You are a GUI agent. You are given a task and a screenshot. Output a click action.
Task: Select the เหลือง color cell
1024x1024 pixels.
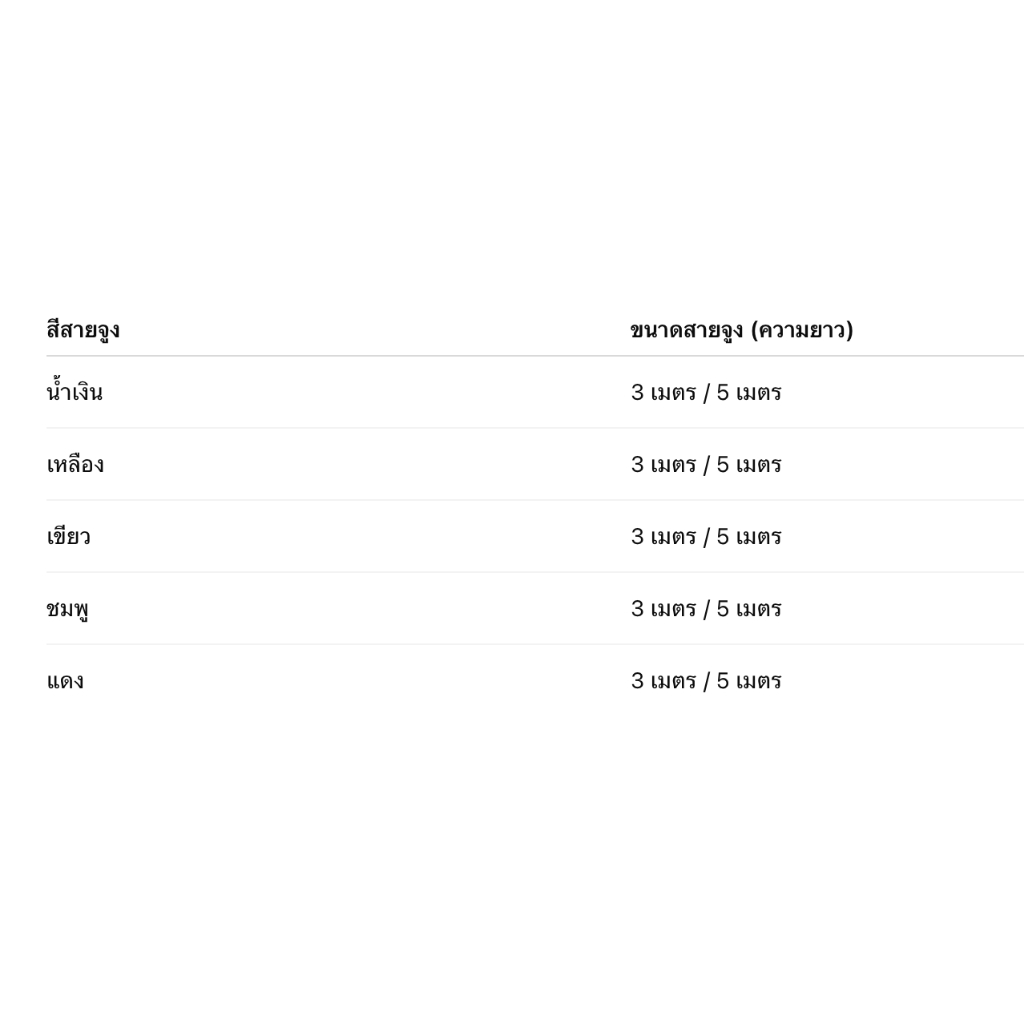point(75,465)
